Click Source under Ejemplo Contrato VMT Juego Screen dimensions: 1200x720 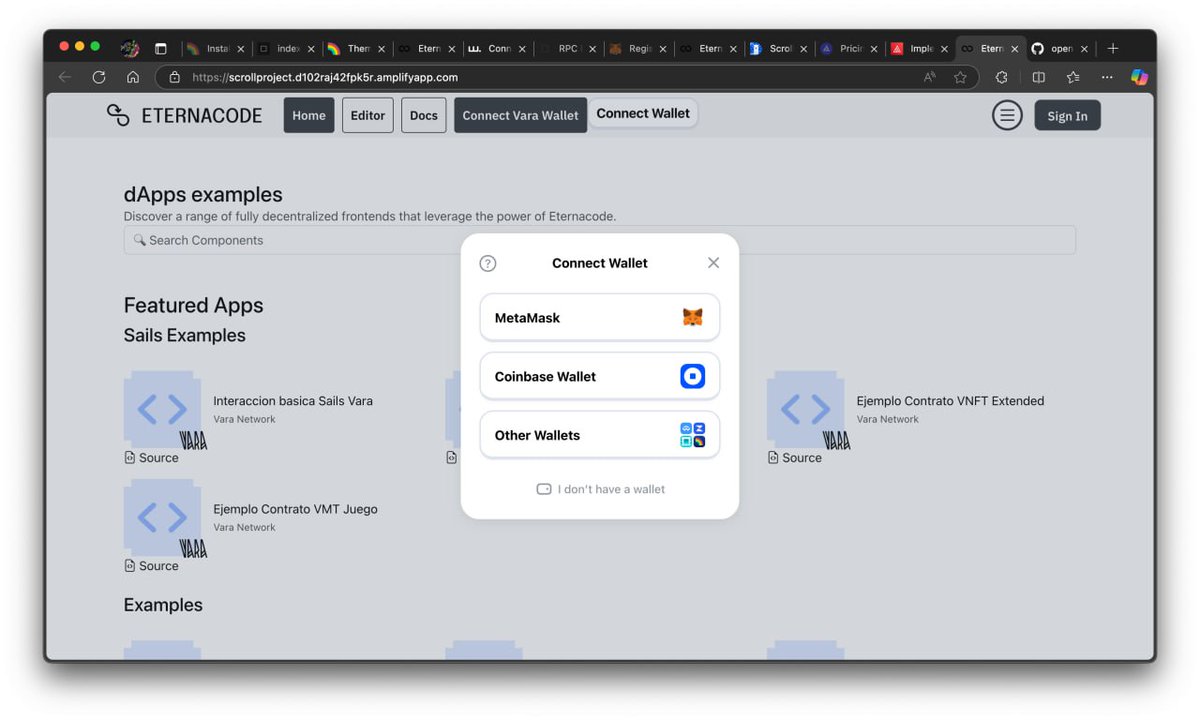tap(152, 566)
